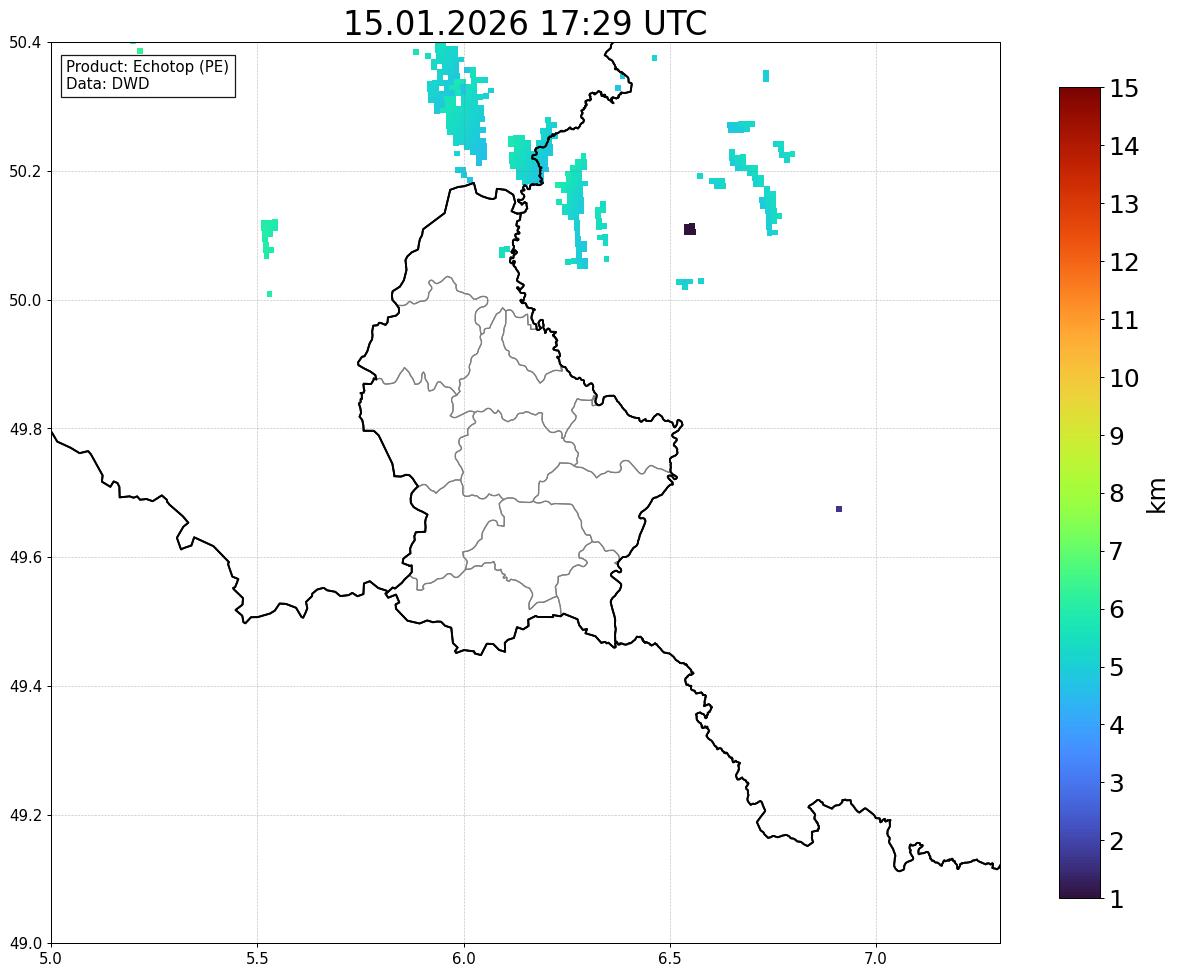The height and width of the screenshot is (976, 1178).
Task: Click the colorbar label '5'
Action: [1117, 667]
